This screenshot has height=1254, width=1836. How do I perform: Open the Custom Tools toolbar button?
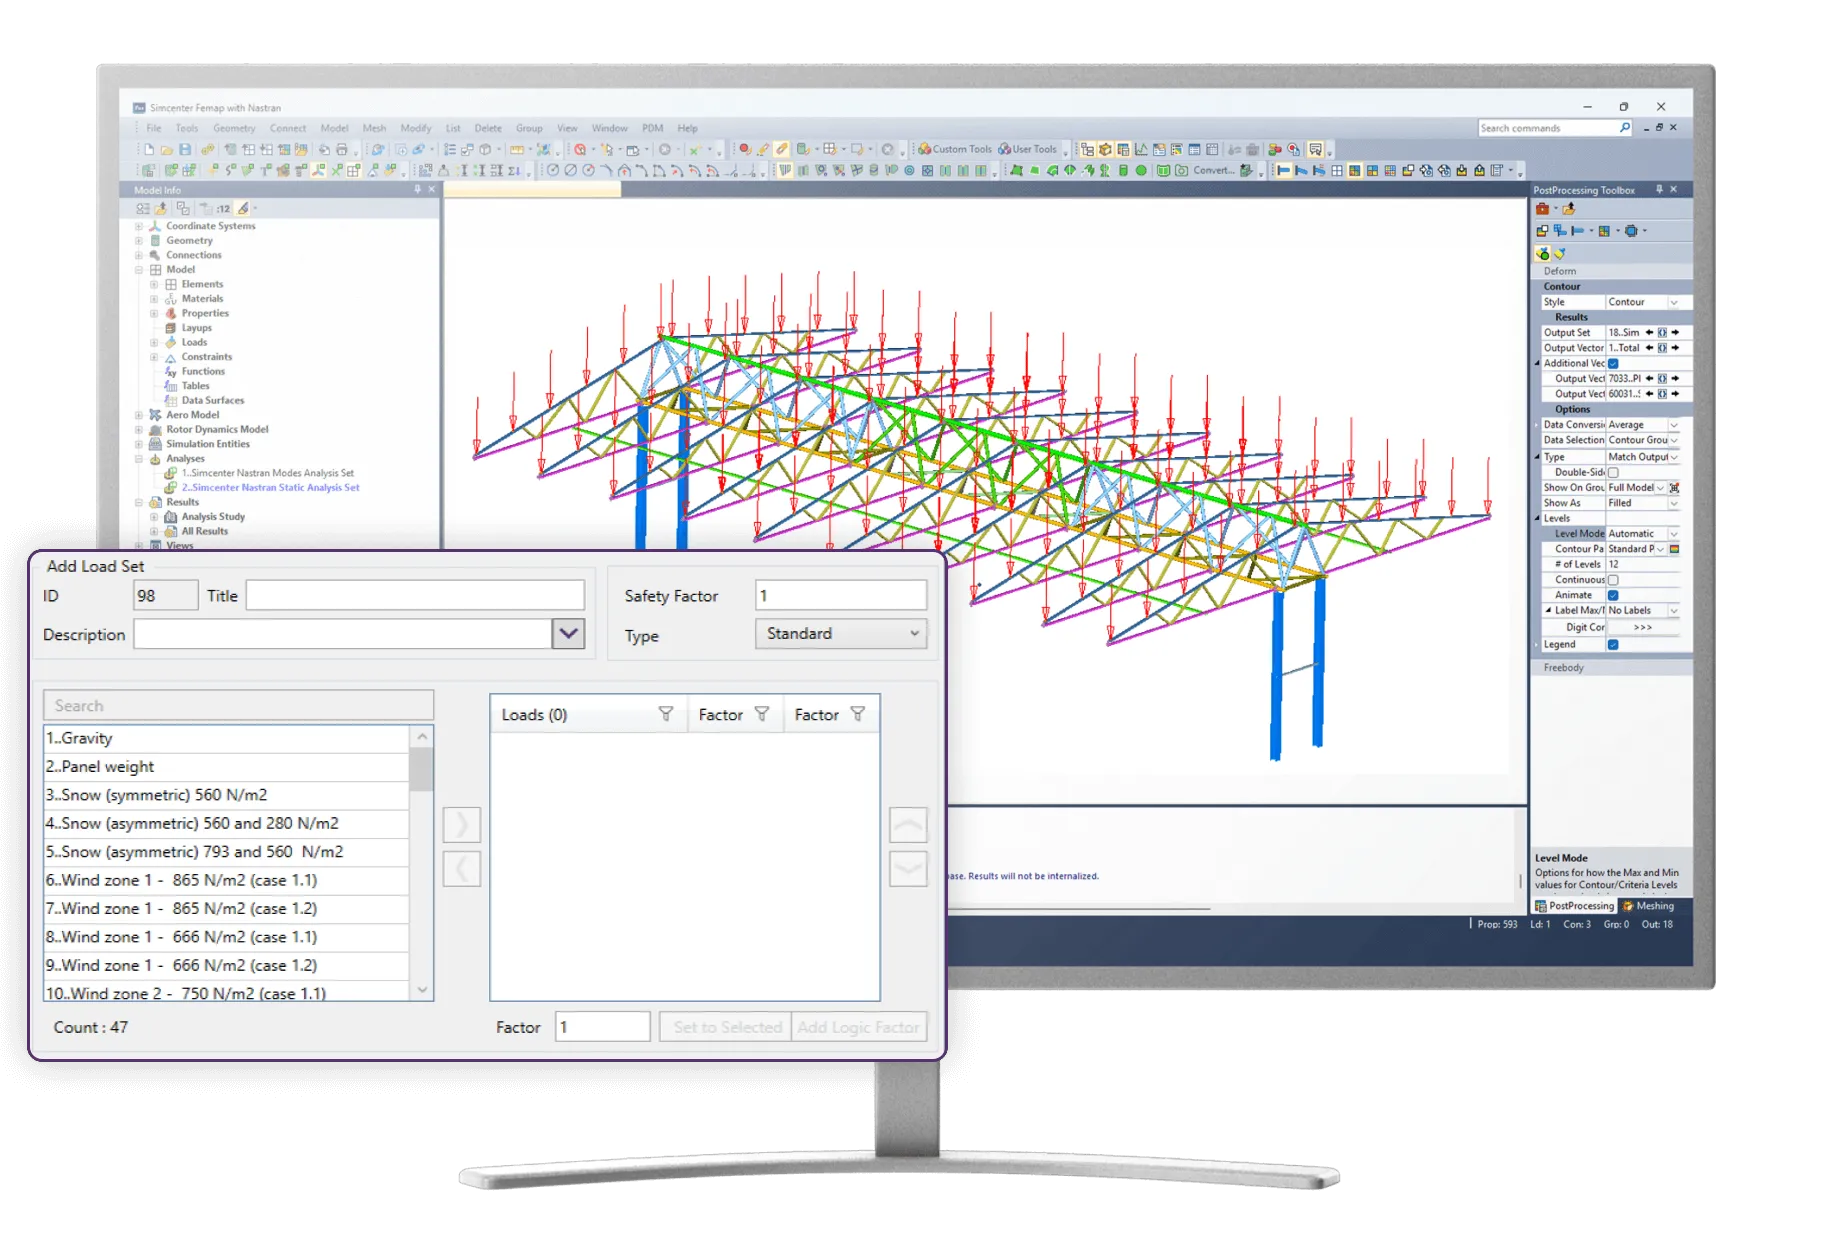(x=956, y=149)
